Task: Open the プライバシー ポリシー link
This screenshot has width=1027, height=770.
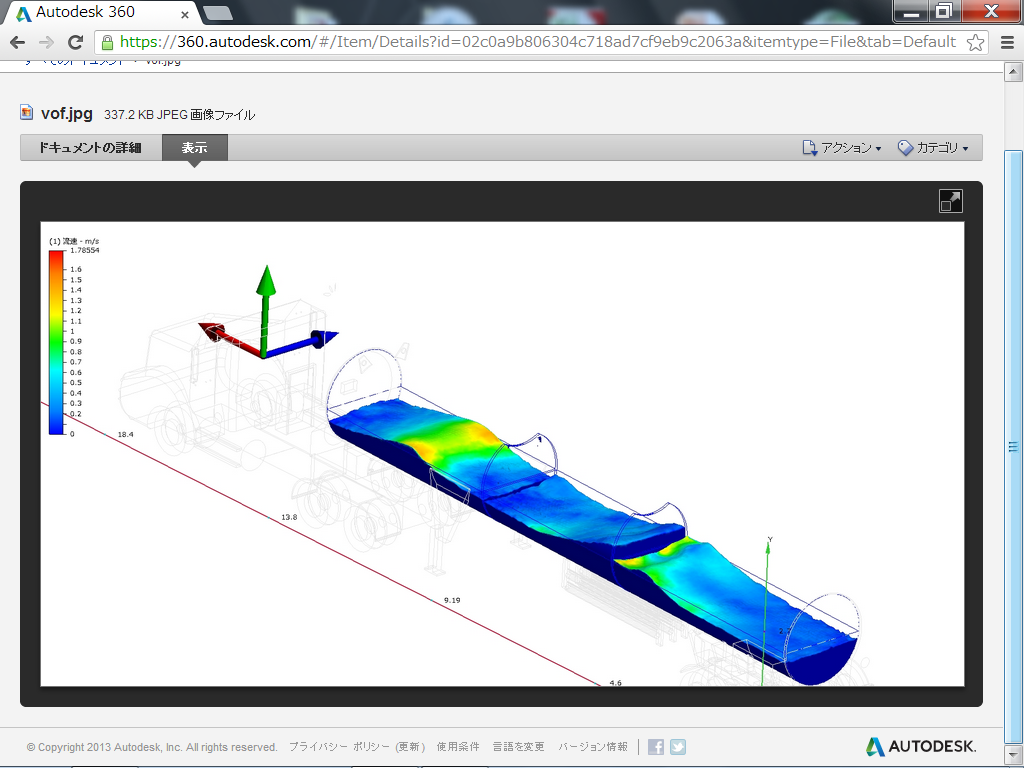Action: 357,747
